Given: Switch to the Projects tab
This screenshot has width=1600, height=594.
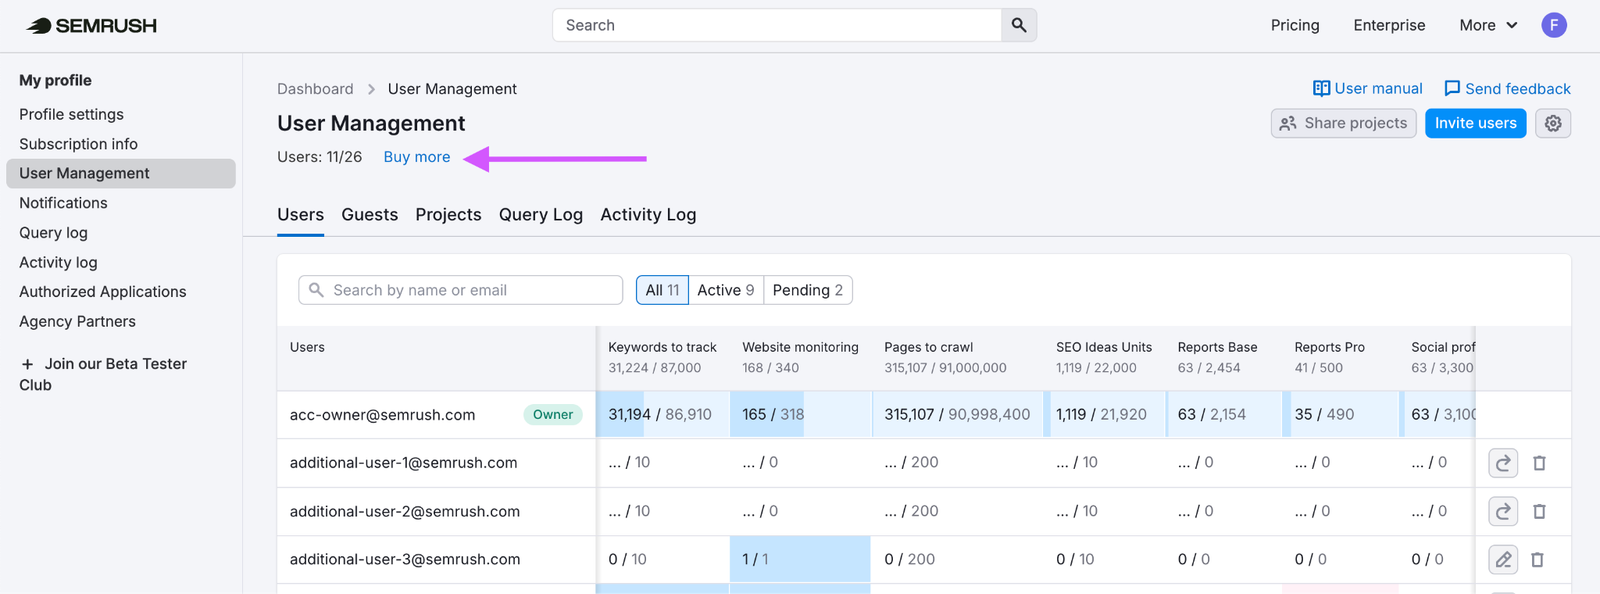Looking at the screenshot, I should tap(448, 214).
